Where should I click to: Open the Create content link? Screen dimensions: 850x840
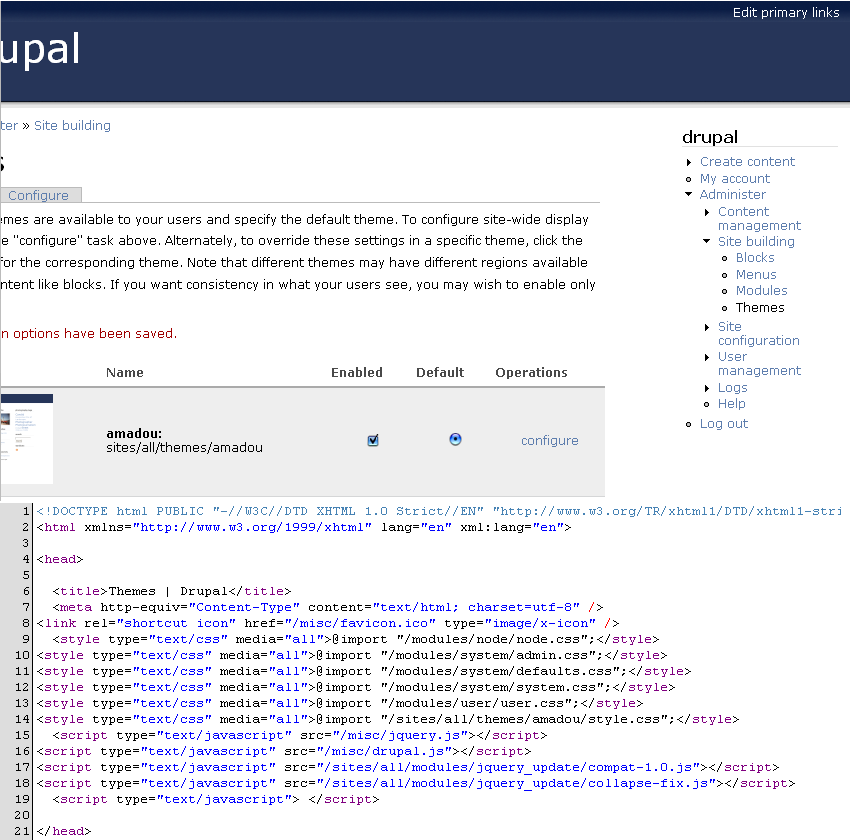[x=747, y=161]
